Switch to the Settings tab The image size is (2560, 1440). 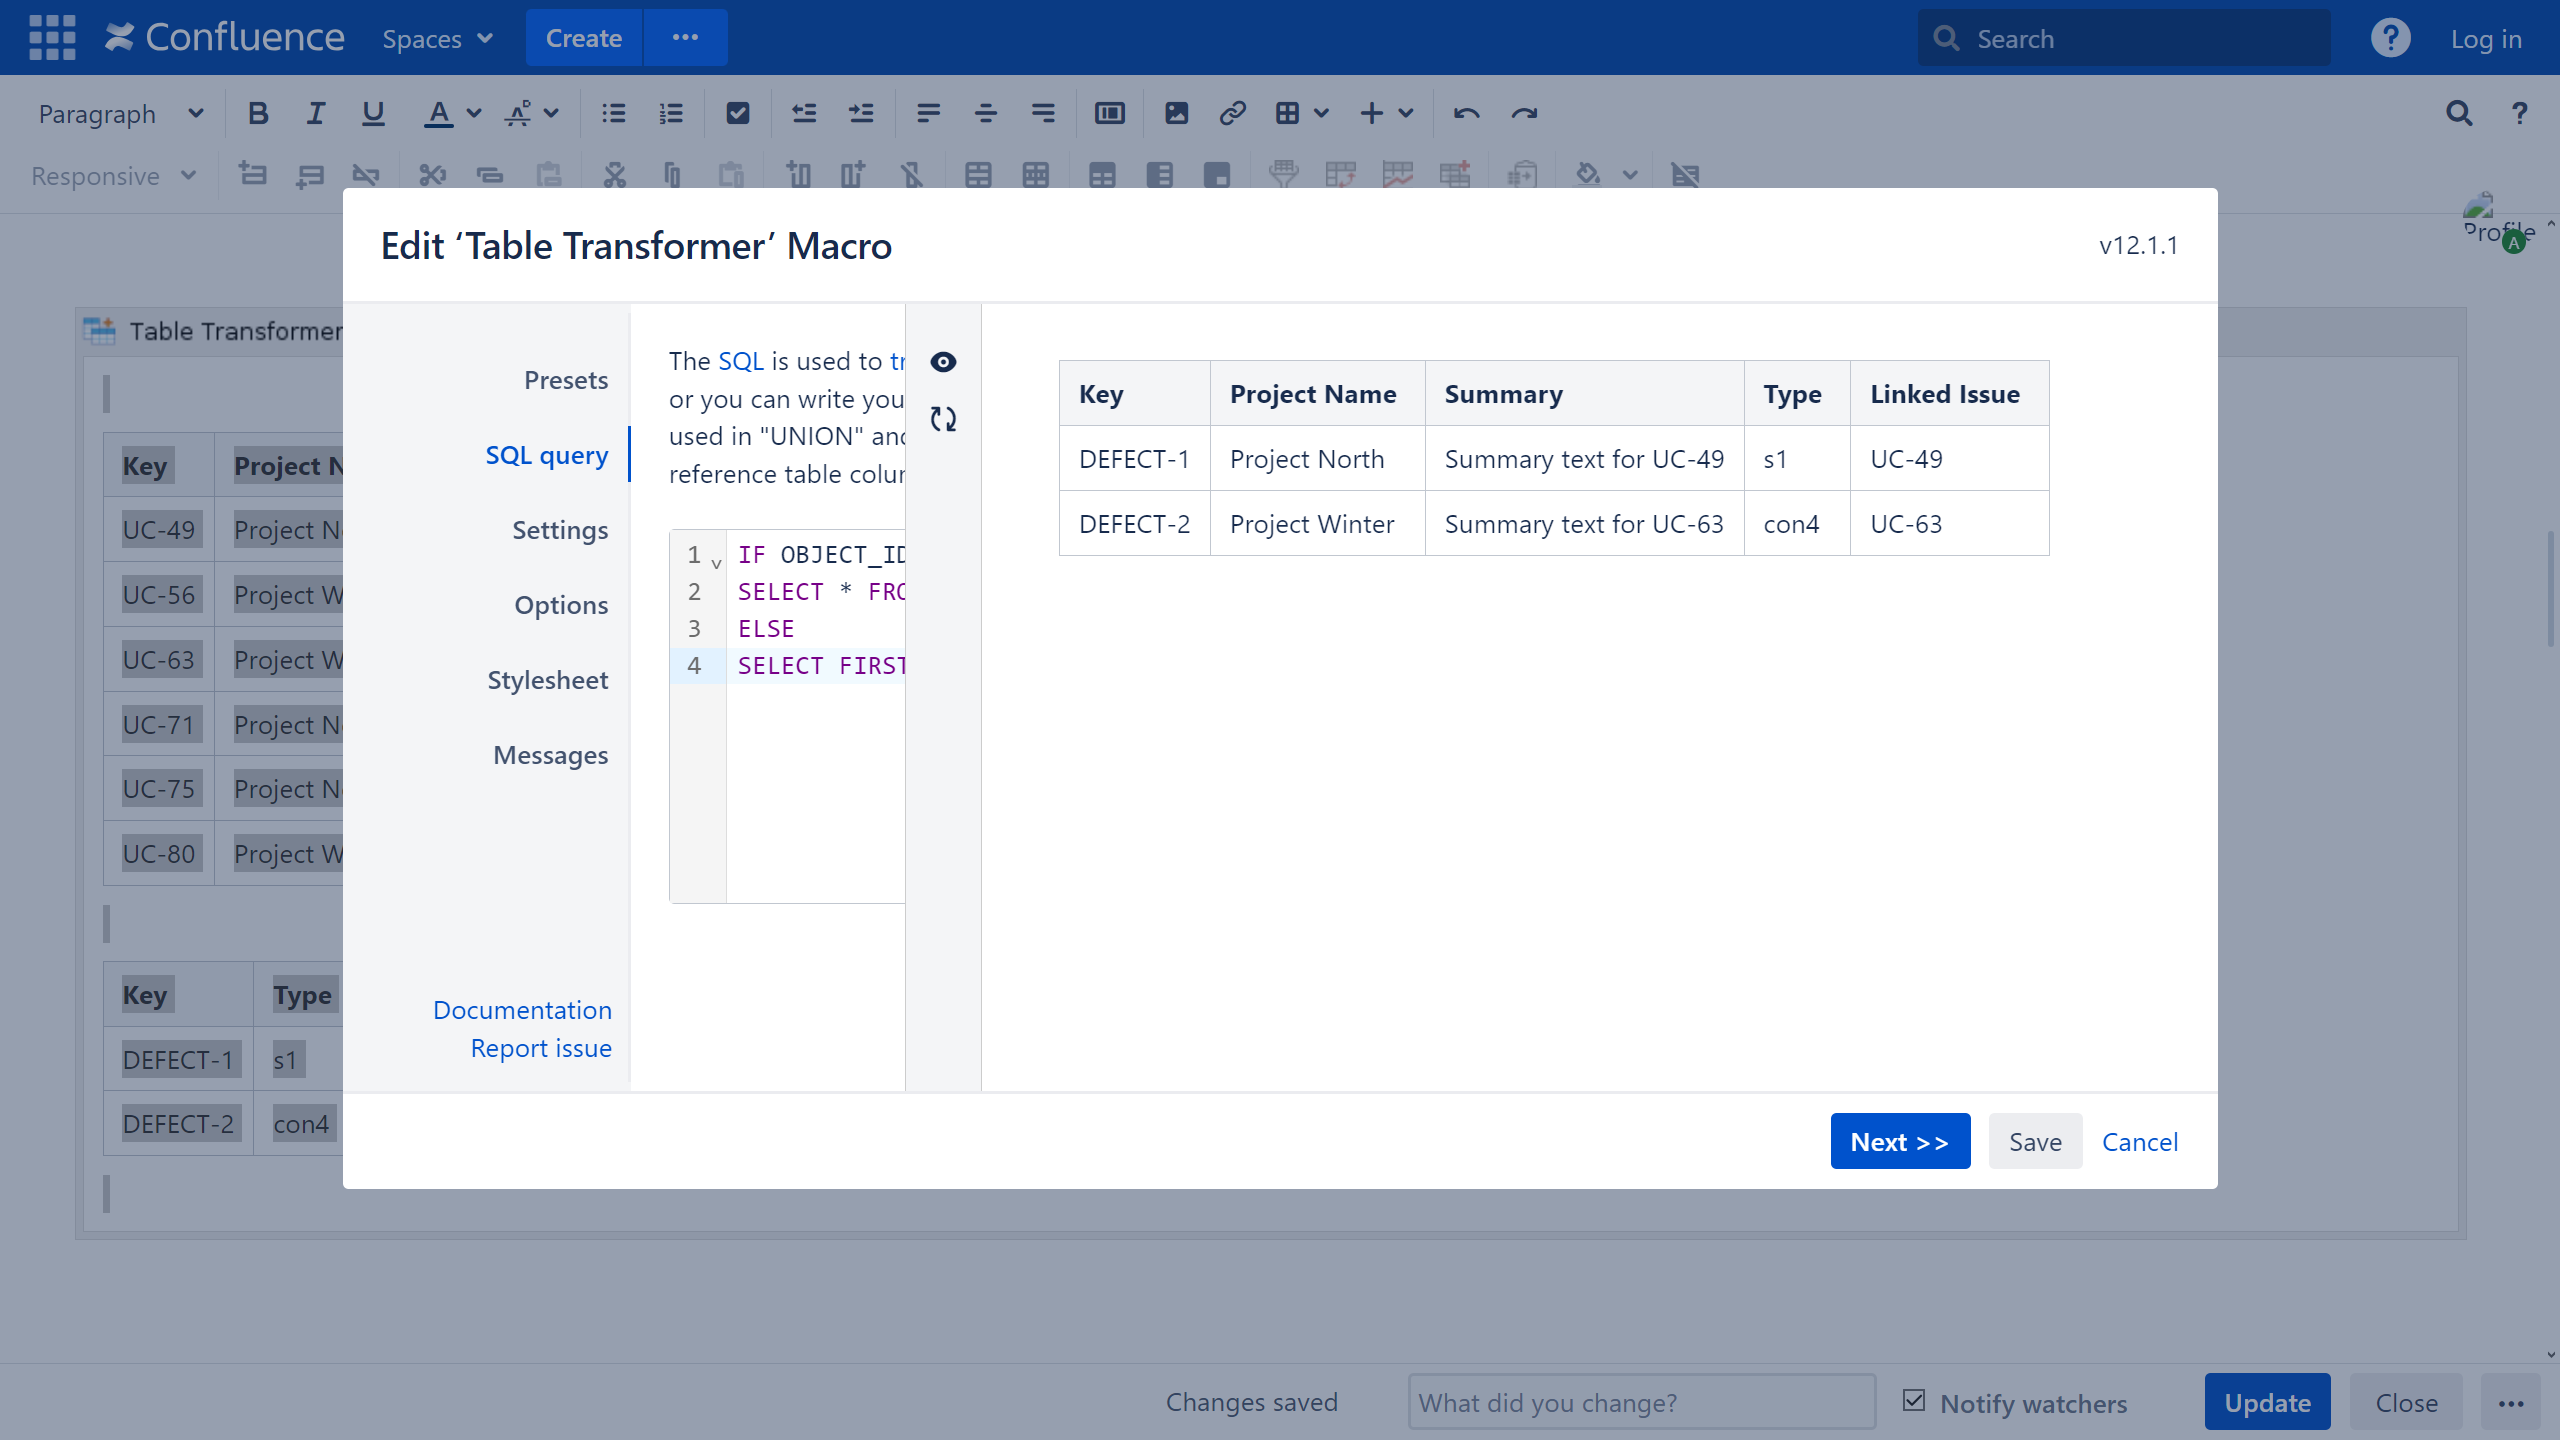click(560, 530)
